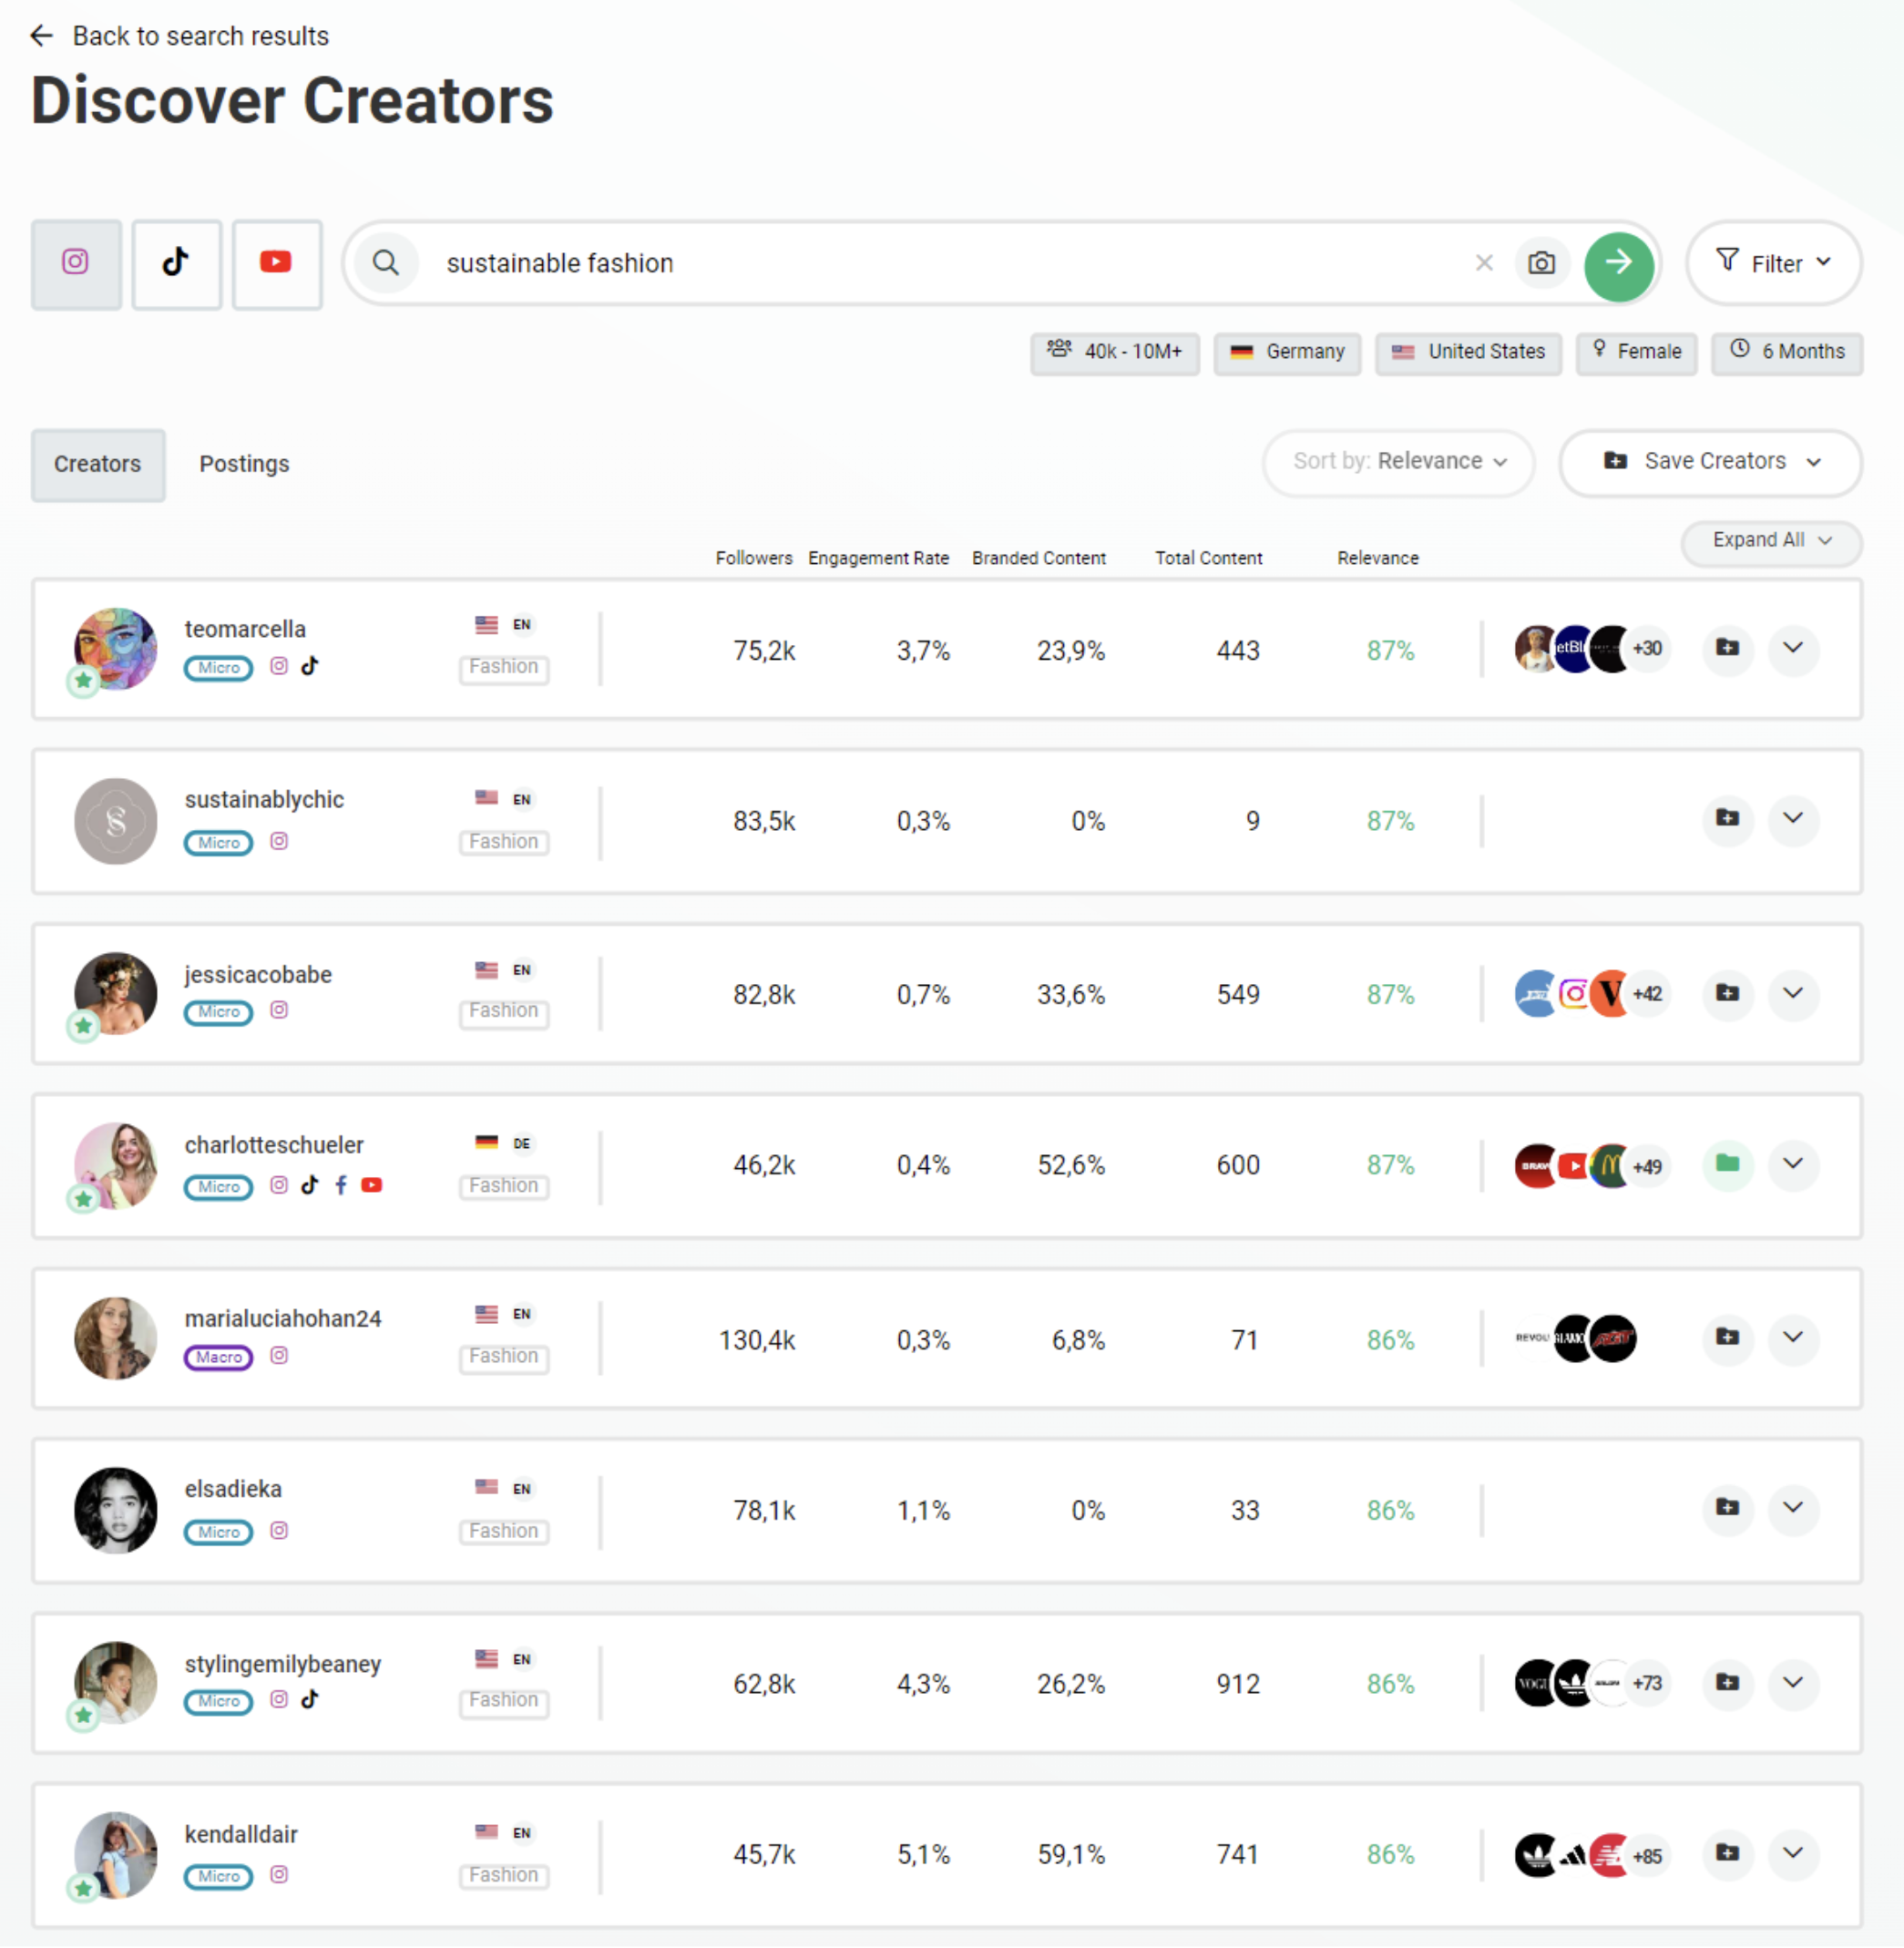Open image search via the camera icon
The width and height of the screenshot is (1904, 1948).
(x=1542, y=263)
